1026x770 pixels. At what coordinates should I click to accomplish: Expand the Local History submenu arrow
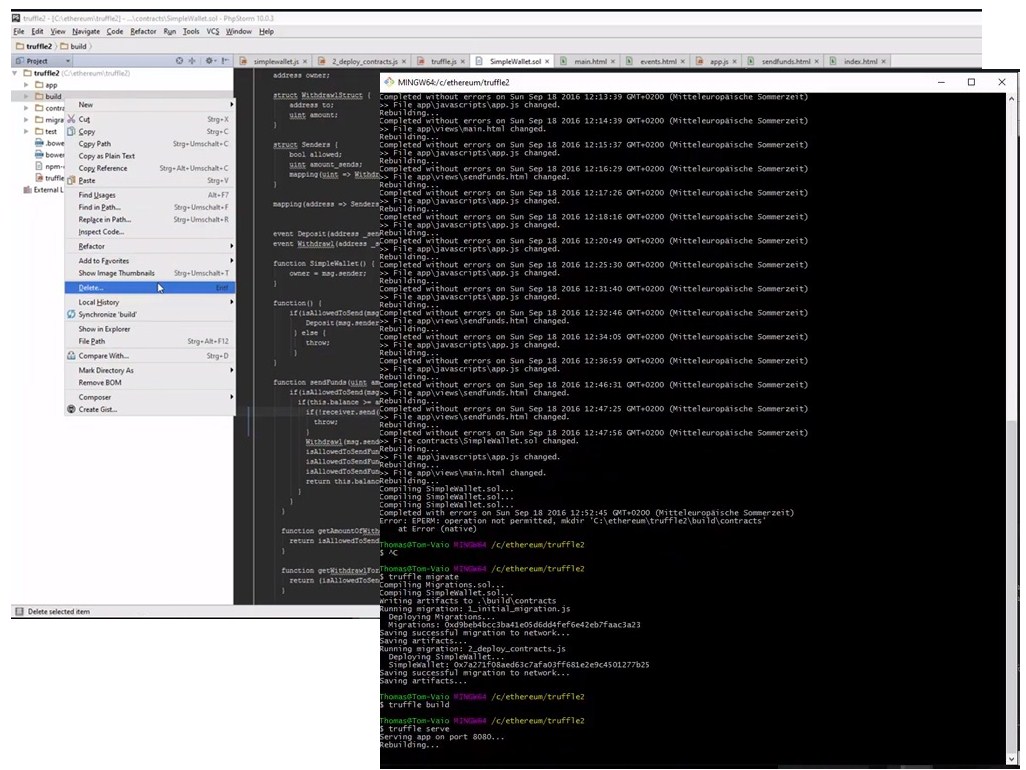coord(231,302)
